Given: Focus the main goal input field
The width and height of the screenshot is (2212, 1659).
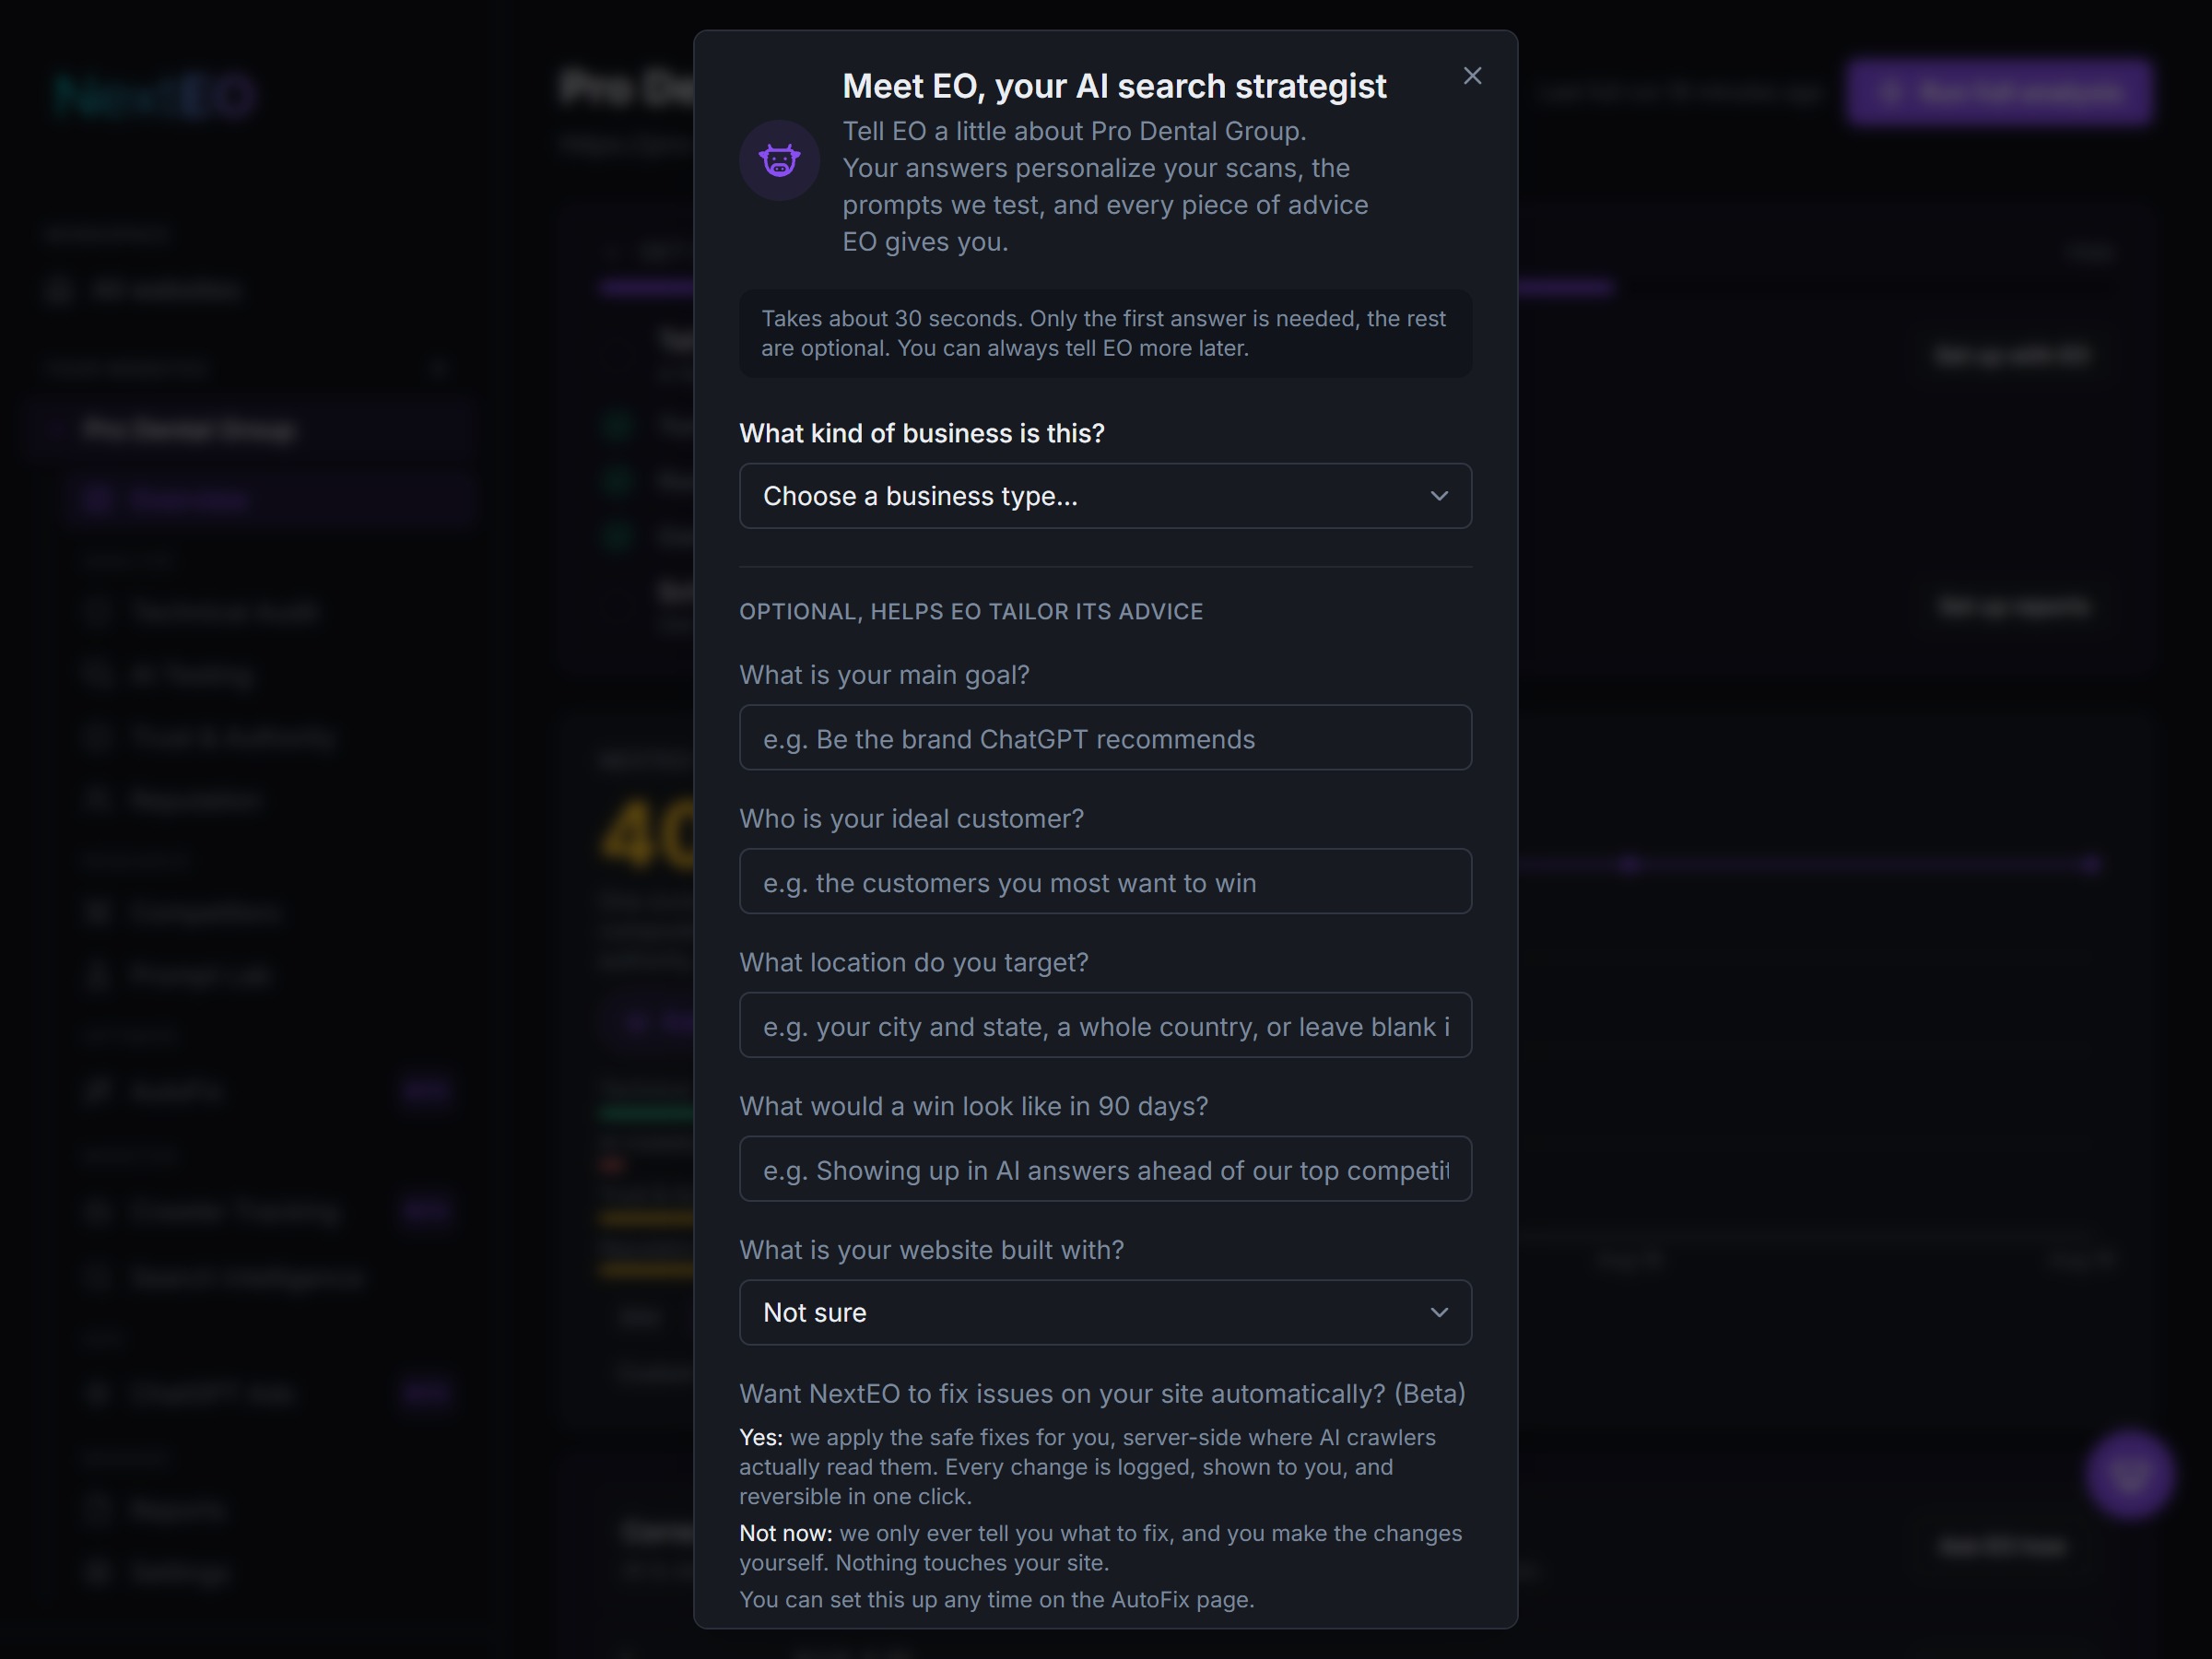Looking at the screenshot, I should 1105,738.
